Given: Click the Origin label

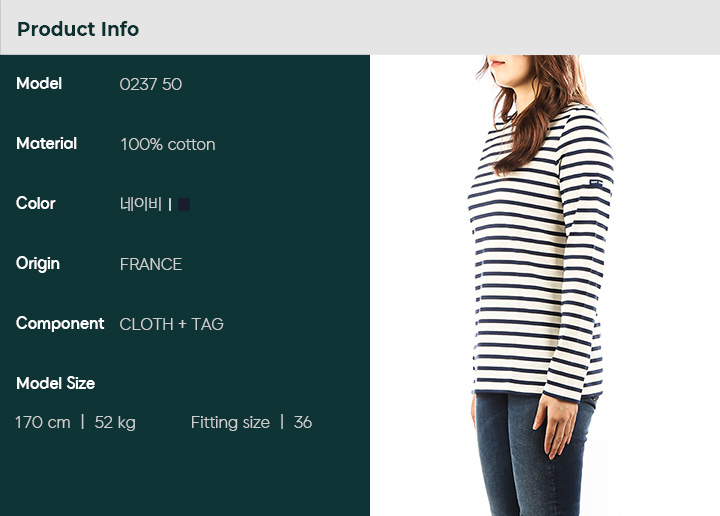Looking at the screenshot, I should coord(38,264).
